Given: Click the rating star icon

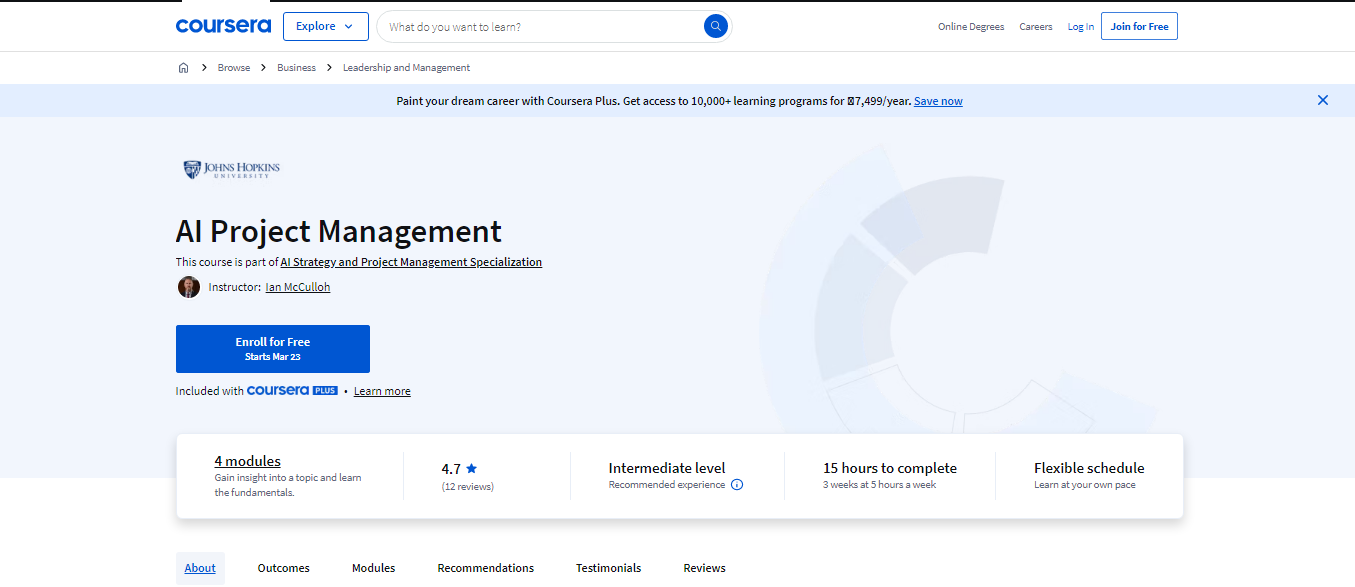Looking at the screenshot, I should point(471,468).
